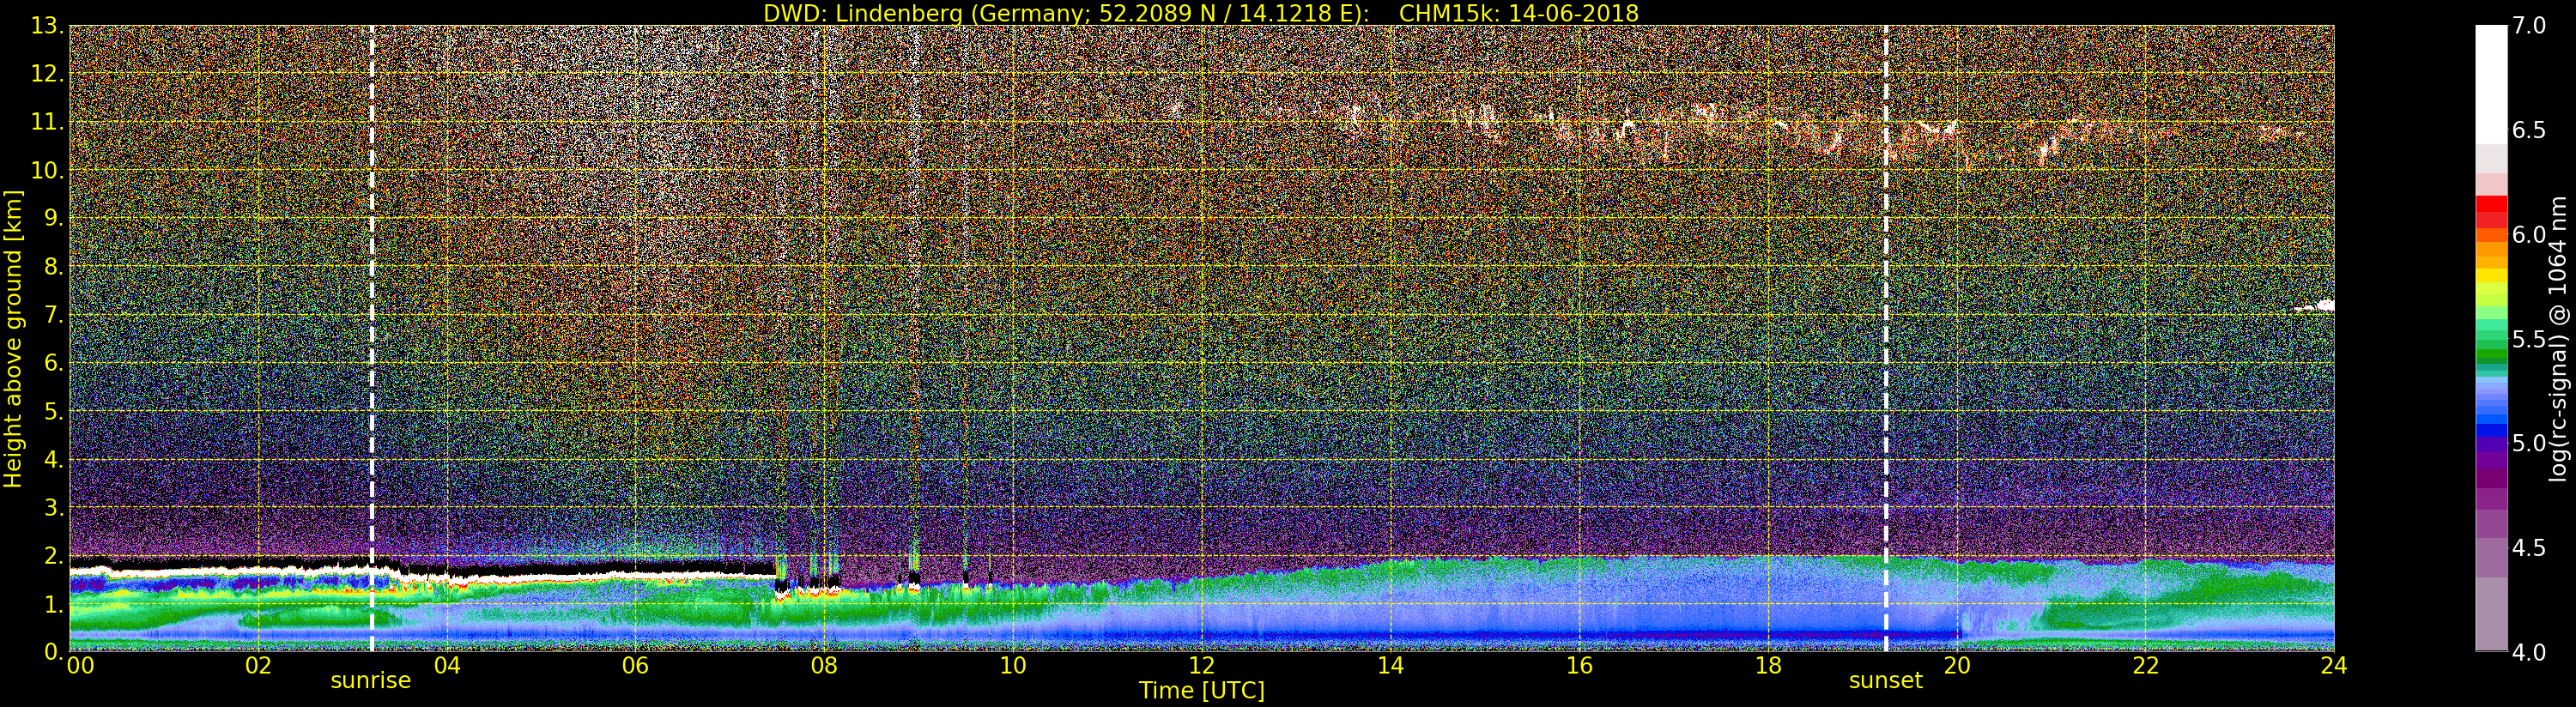Click the colorbar value "6.0"

tap(2529, 234)
